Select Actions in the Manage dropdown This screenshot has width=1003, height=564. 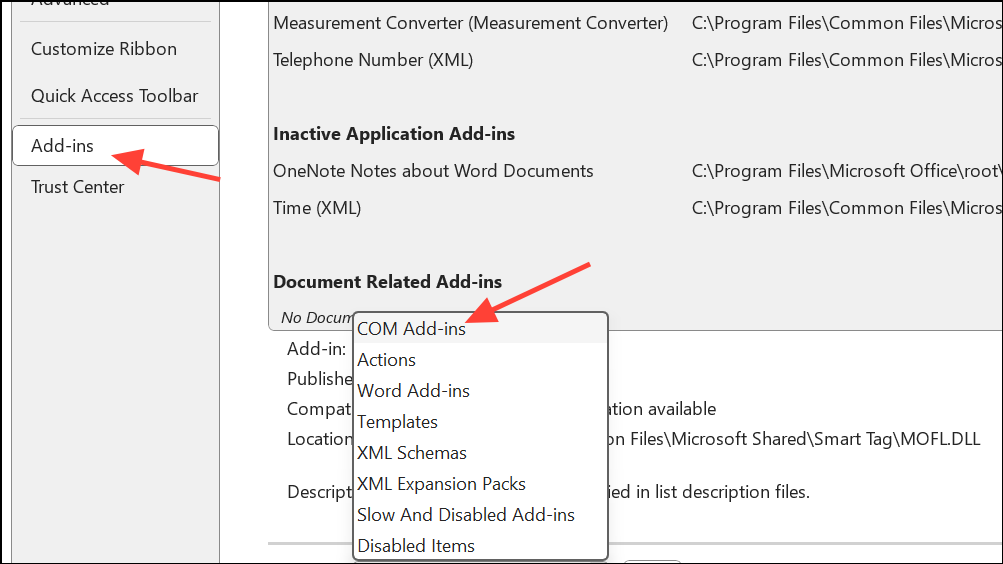point(386,360)
